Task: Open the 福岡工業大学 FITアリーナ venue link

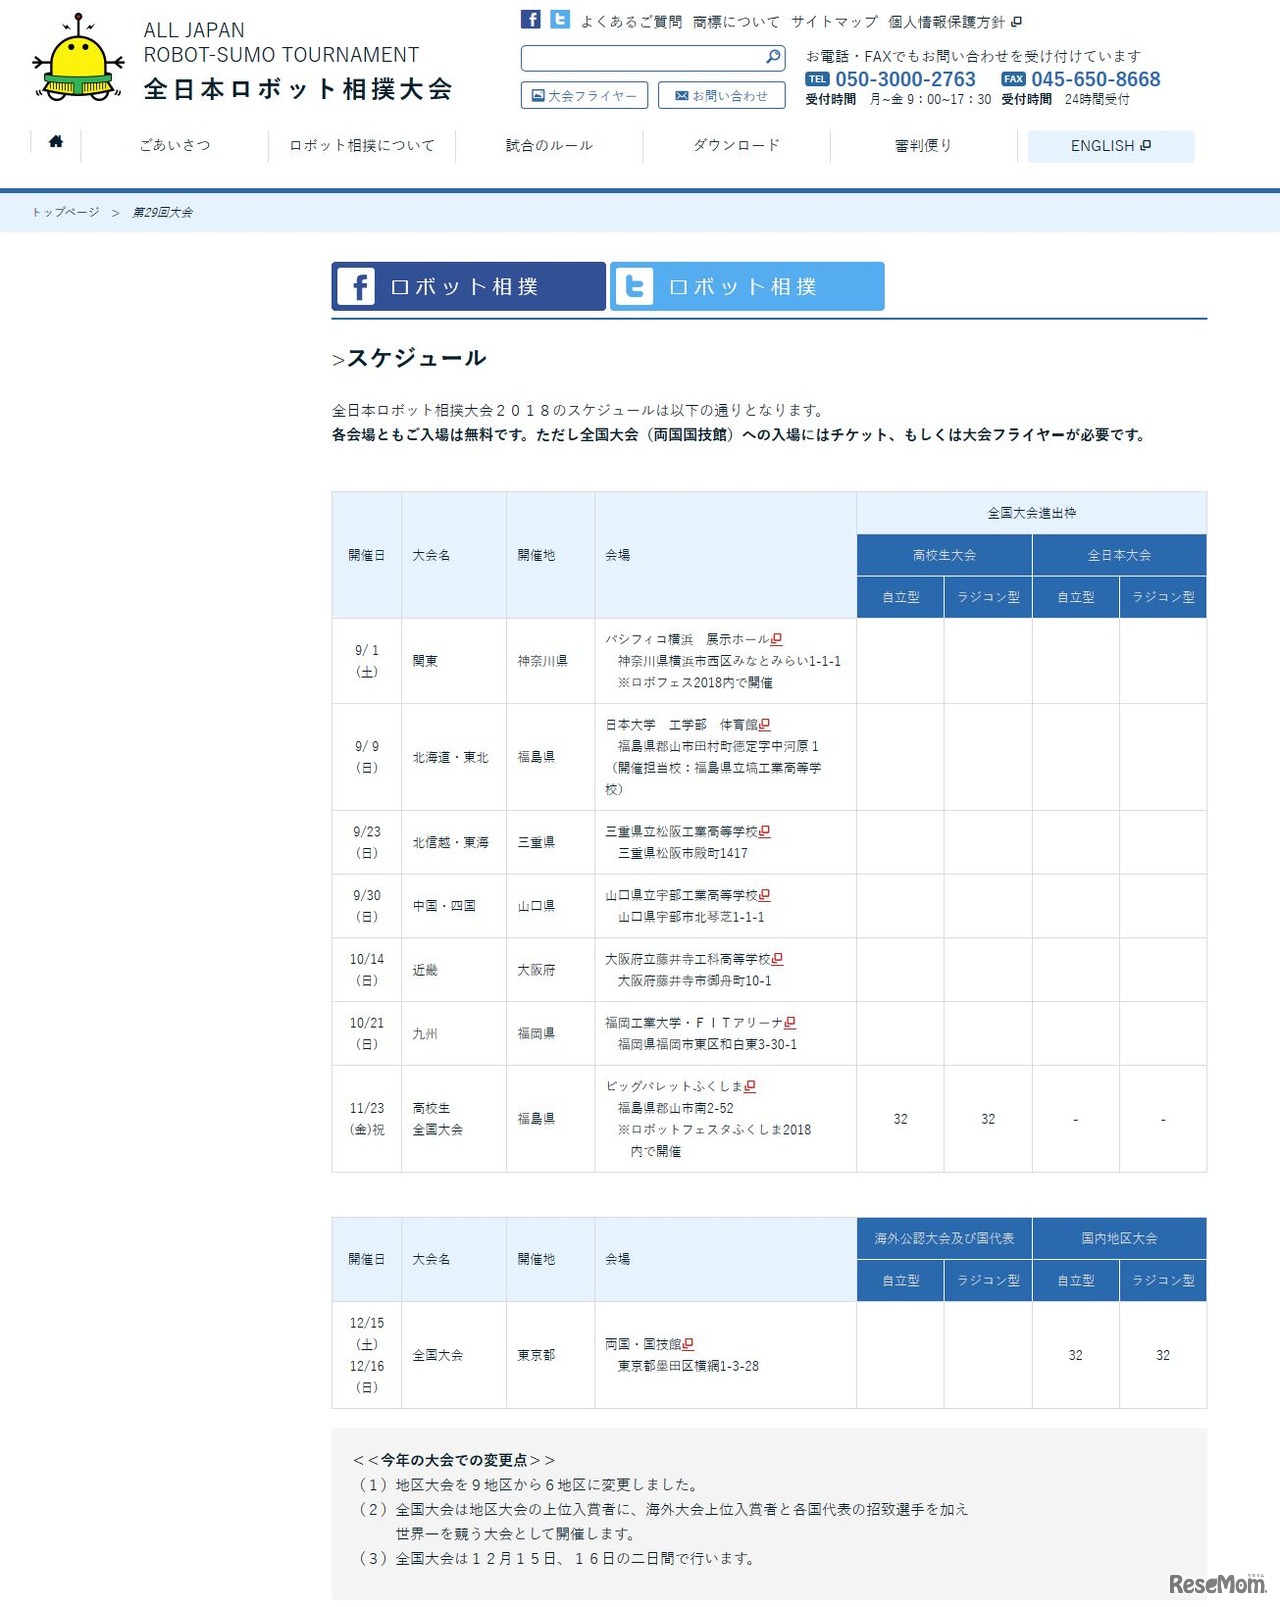Action: pos(694,1023)
